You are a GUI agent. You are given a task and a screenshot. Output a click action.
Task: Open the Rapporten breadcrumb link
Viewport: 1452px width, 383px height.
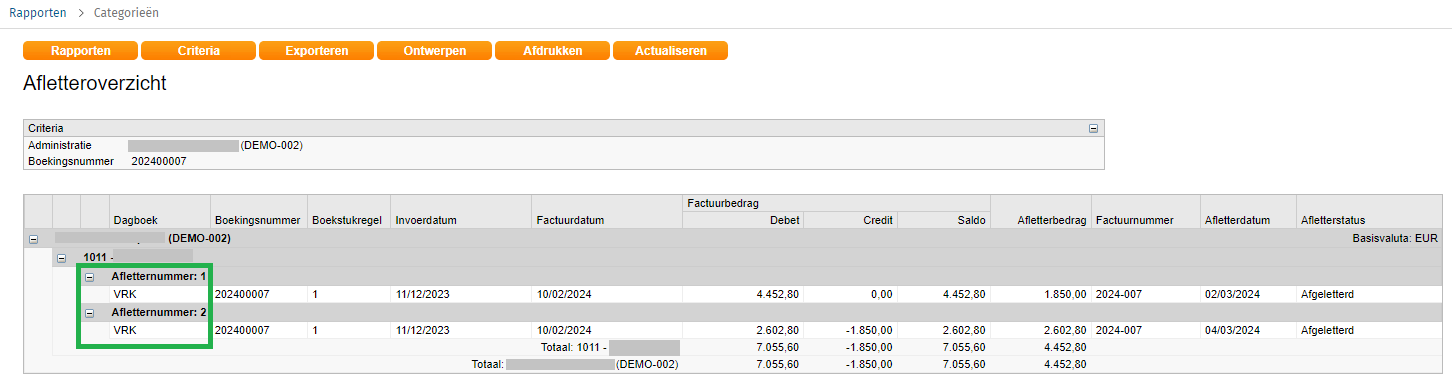pyautogui.click(x=38, y=13)
